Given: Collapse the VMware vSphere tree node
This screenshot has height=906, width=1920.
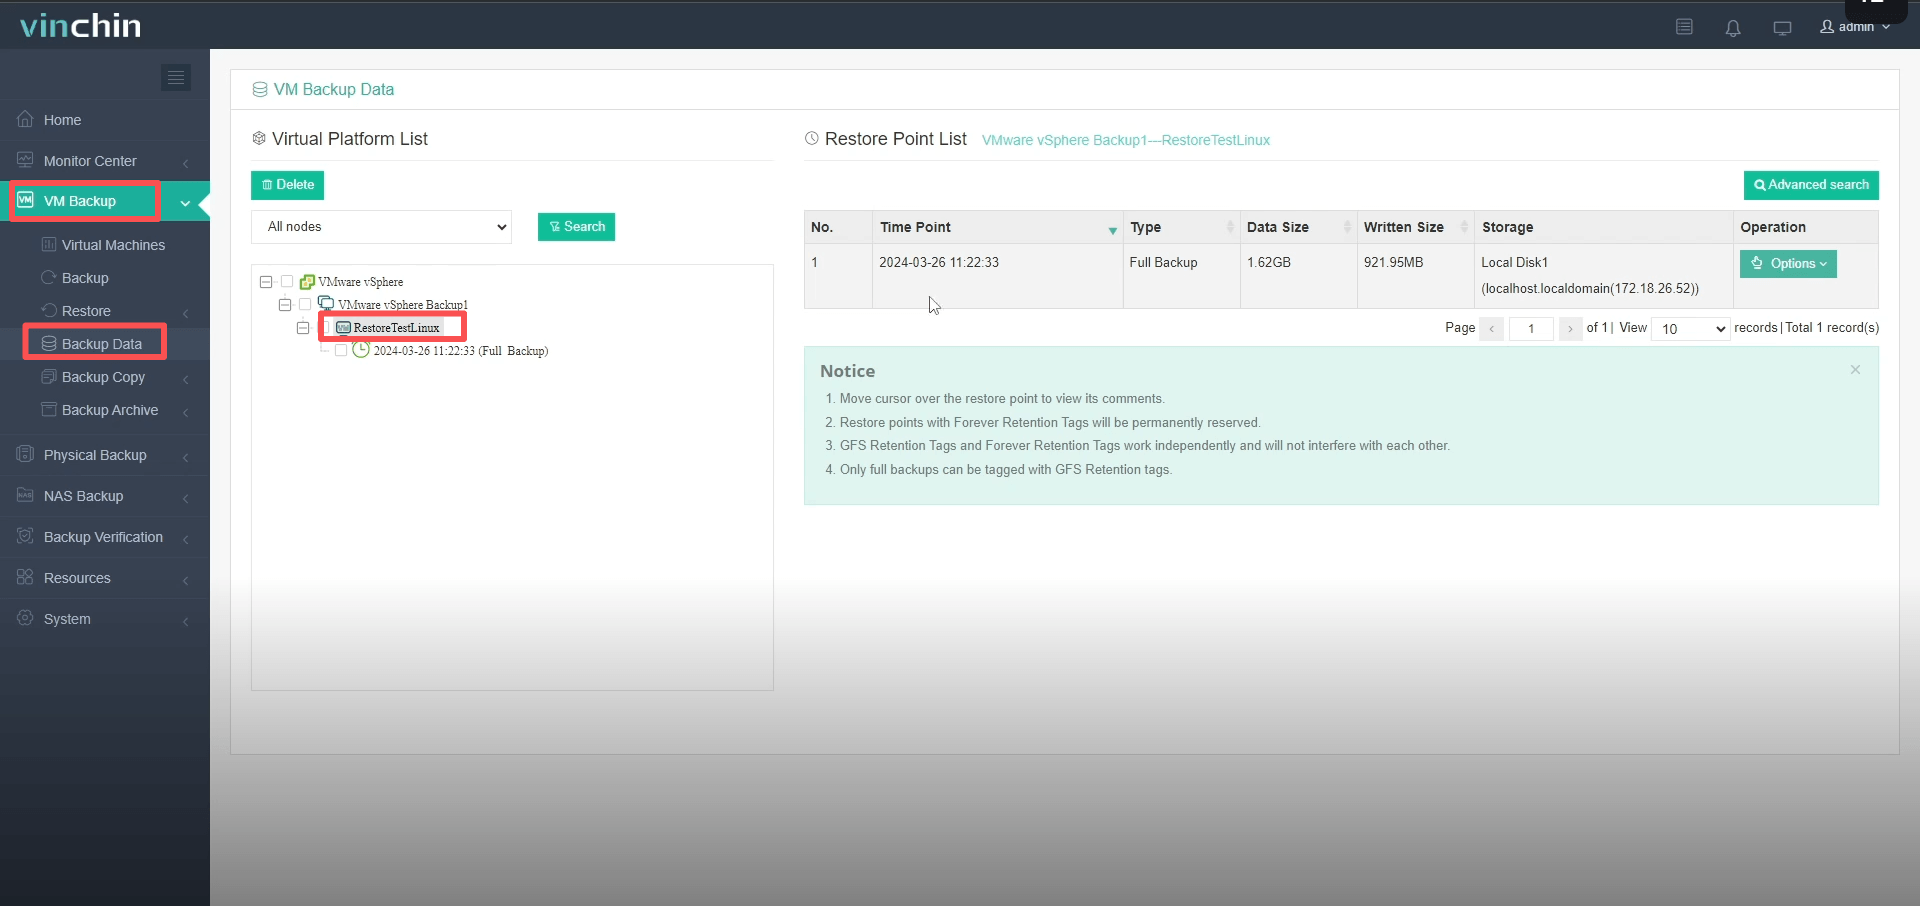Looking at the screenshot, I should (x=265, y=281).
